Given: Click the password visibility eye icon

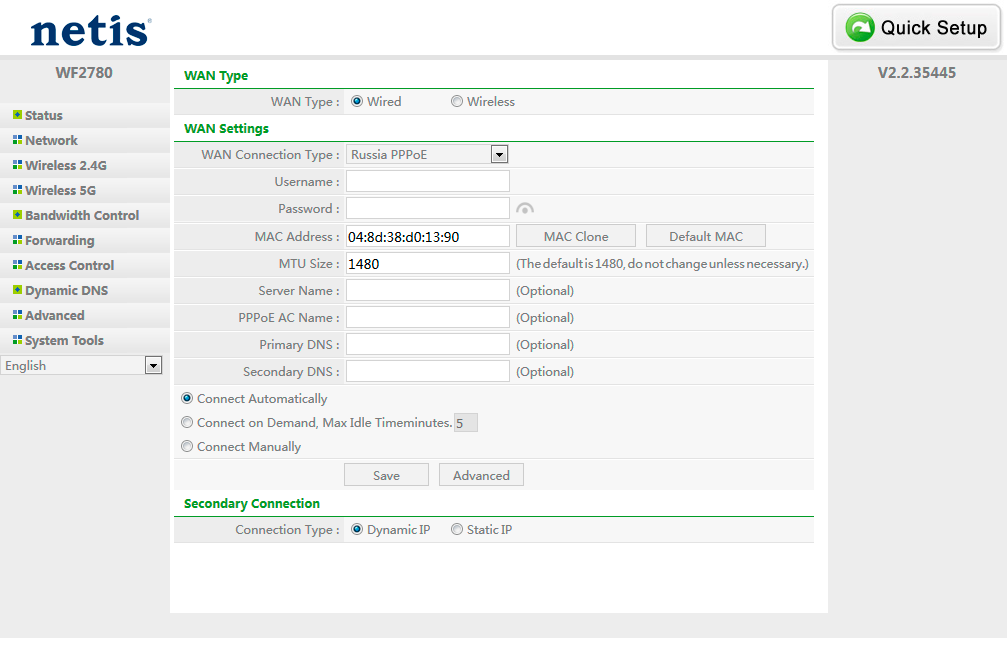Looking at the screenshot, I should tap(525, 209).
